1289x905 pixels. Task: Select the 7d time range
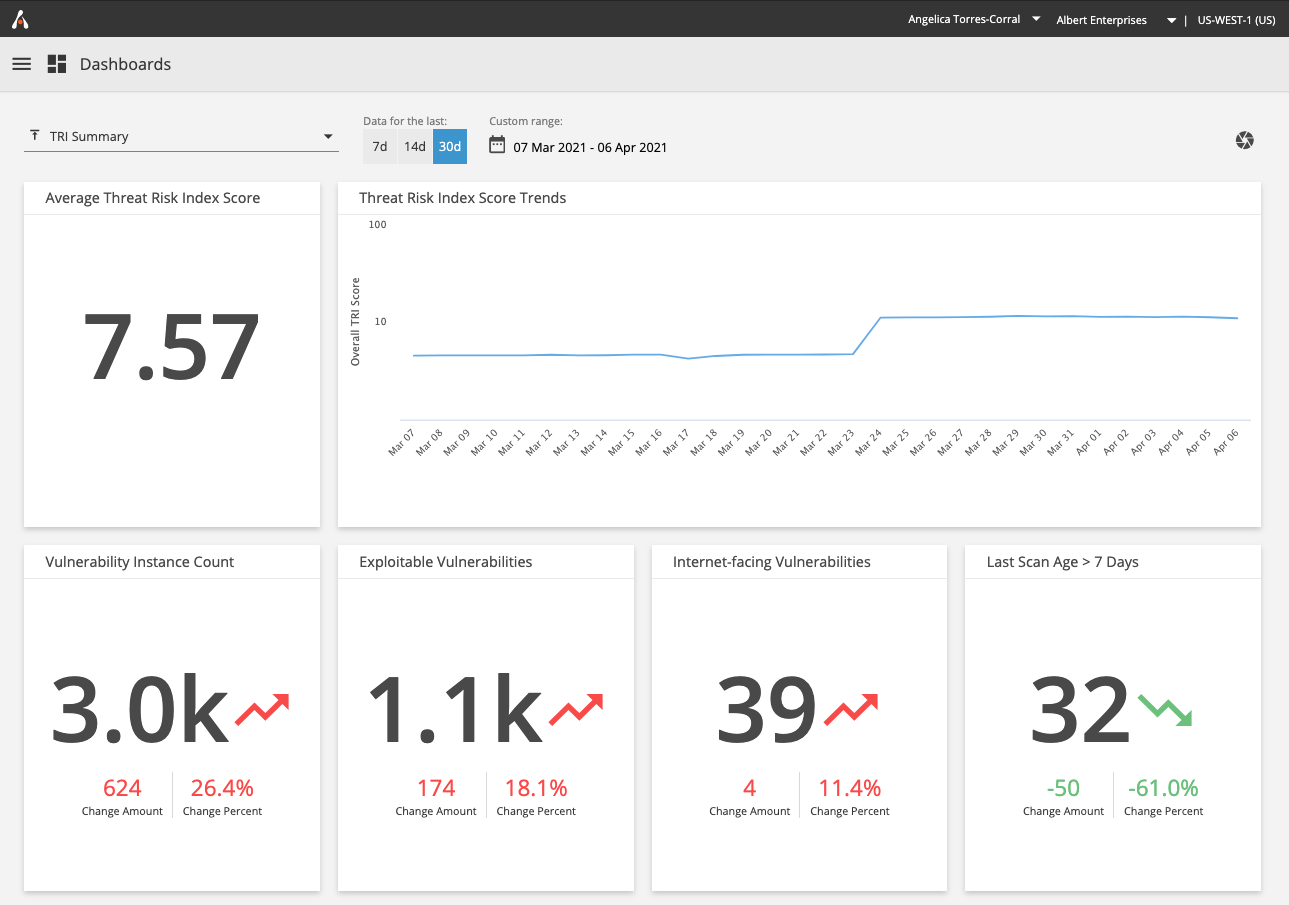379,145
